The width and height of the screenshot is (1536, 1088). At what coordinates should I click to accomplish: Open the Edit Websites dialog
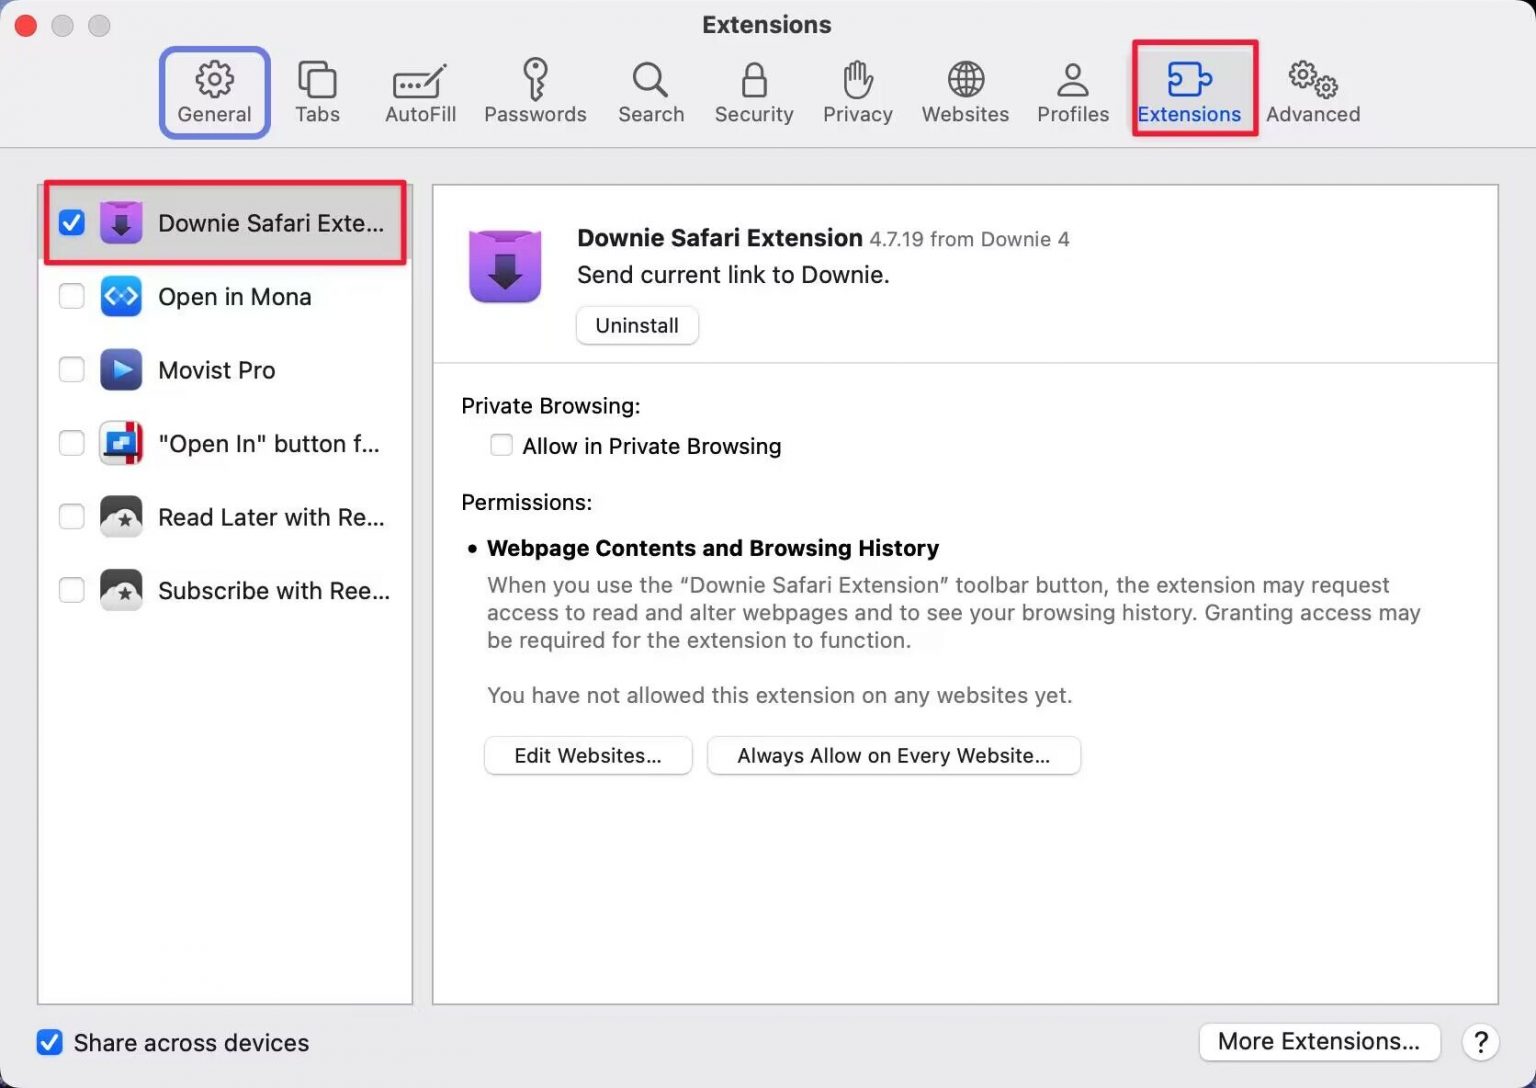[588, 755]
